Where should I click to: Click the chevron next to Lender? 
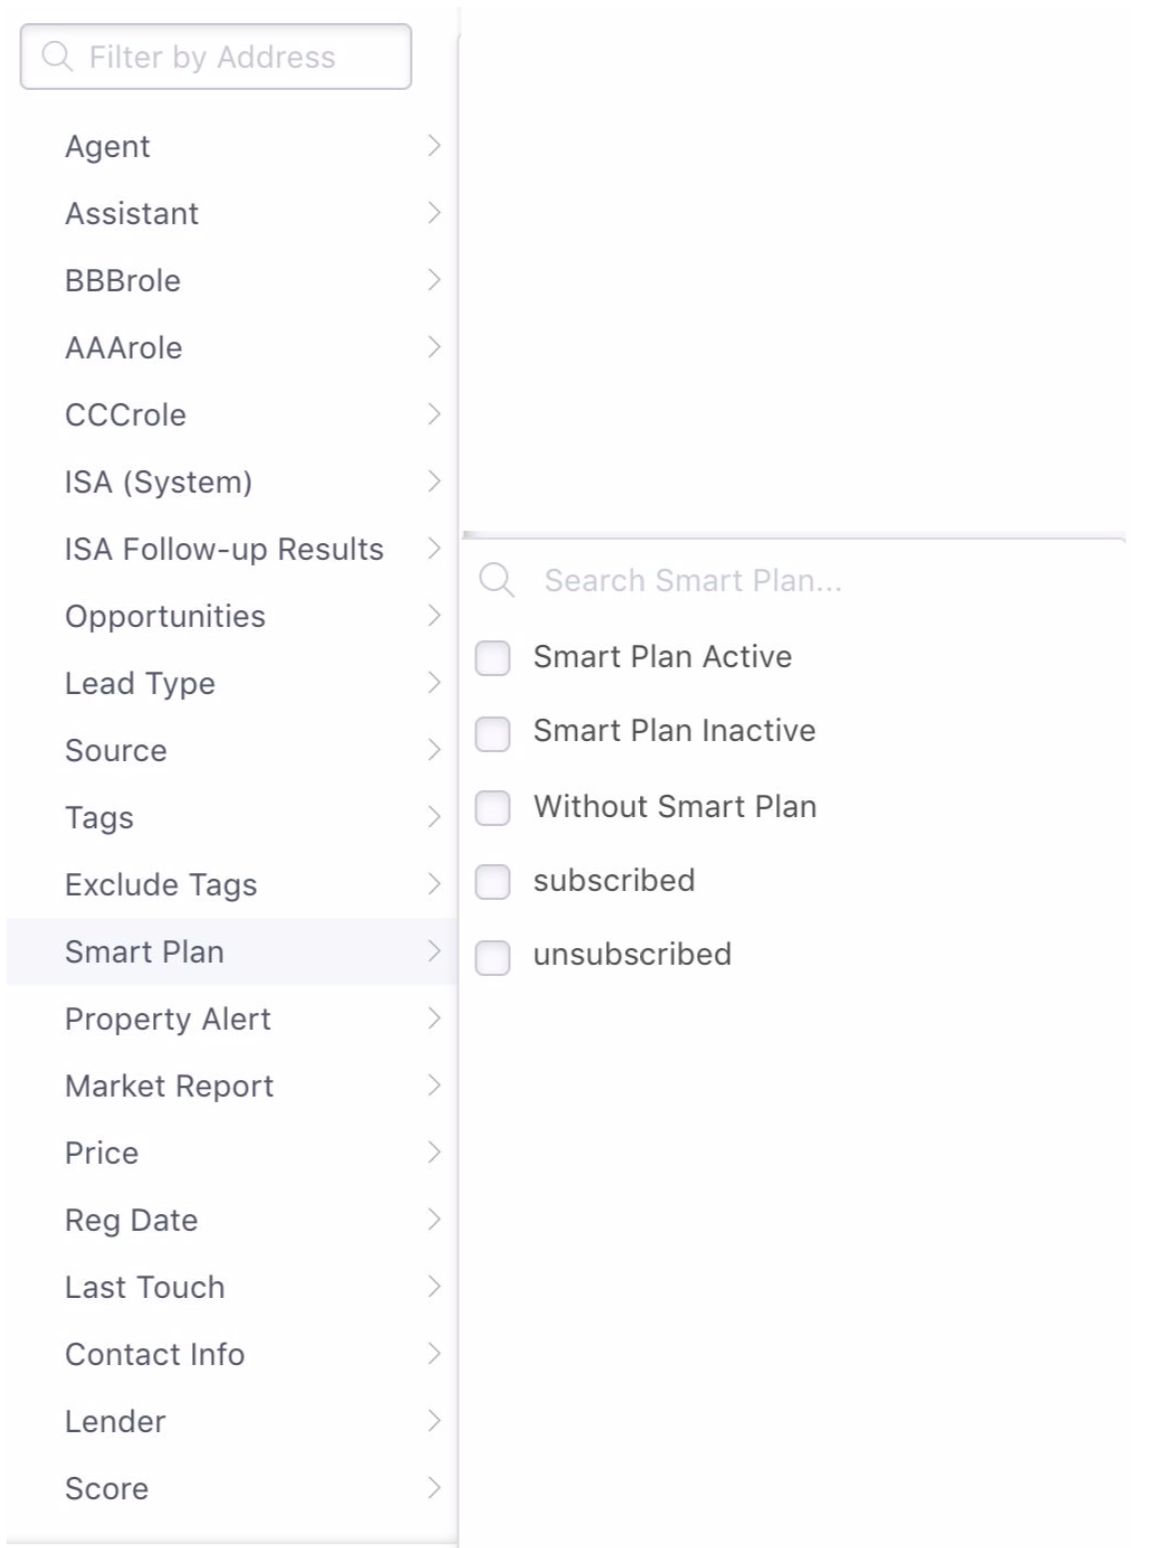(x=434, y=1421)
